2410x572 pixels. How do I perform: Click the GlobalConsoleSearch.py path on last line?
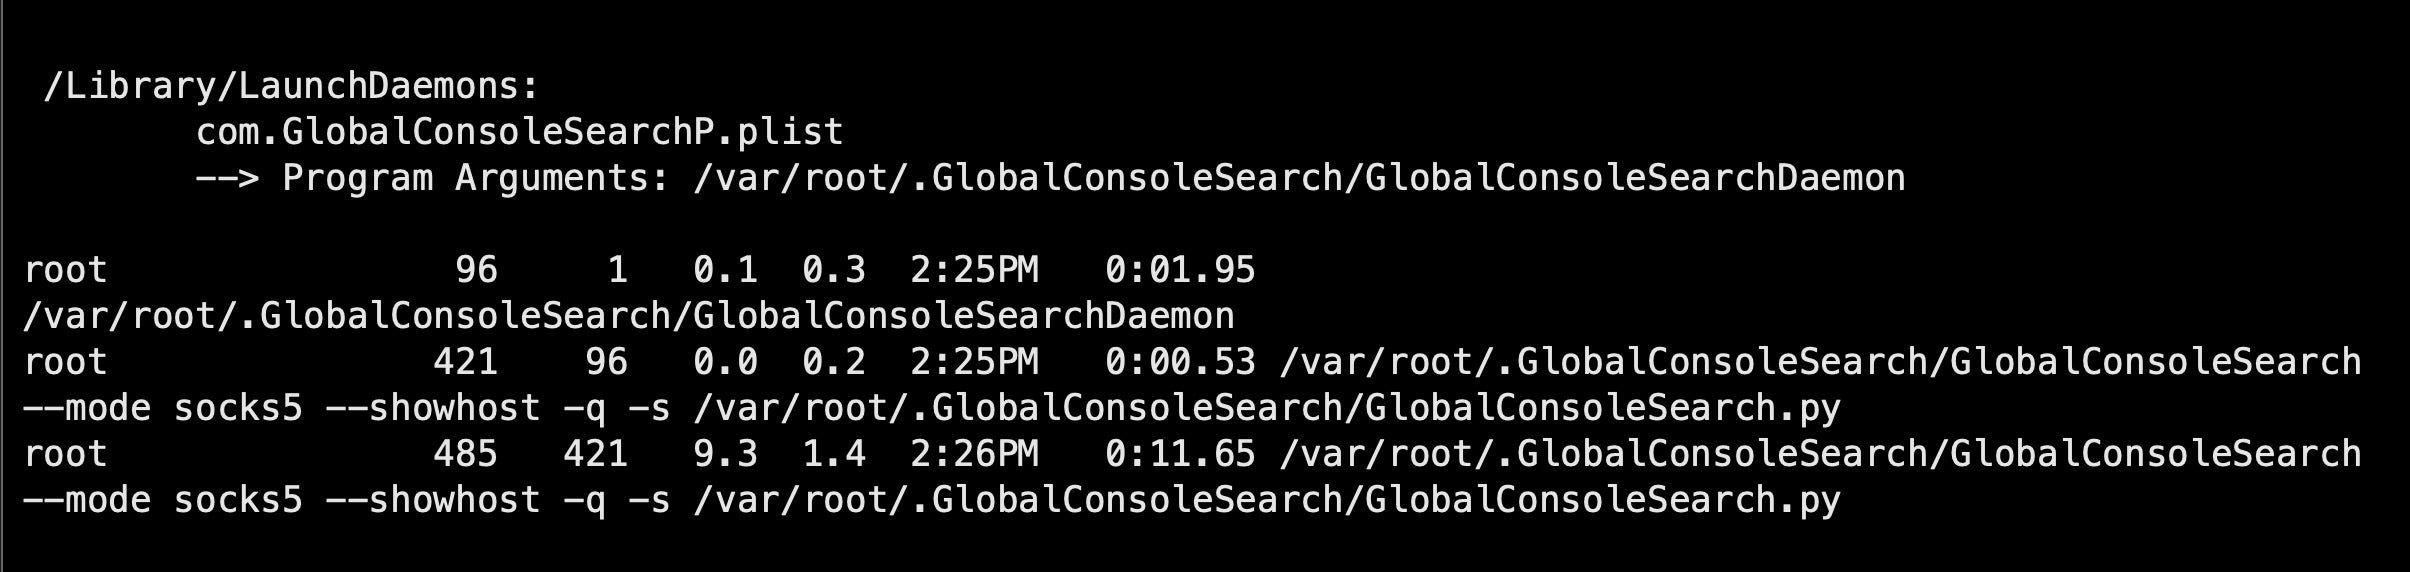pos(1266,500)
